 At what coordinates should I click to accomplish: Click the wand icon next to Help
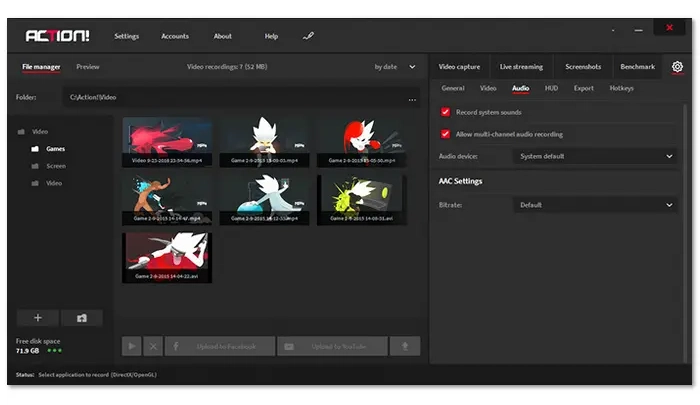click(308, 36)
